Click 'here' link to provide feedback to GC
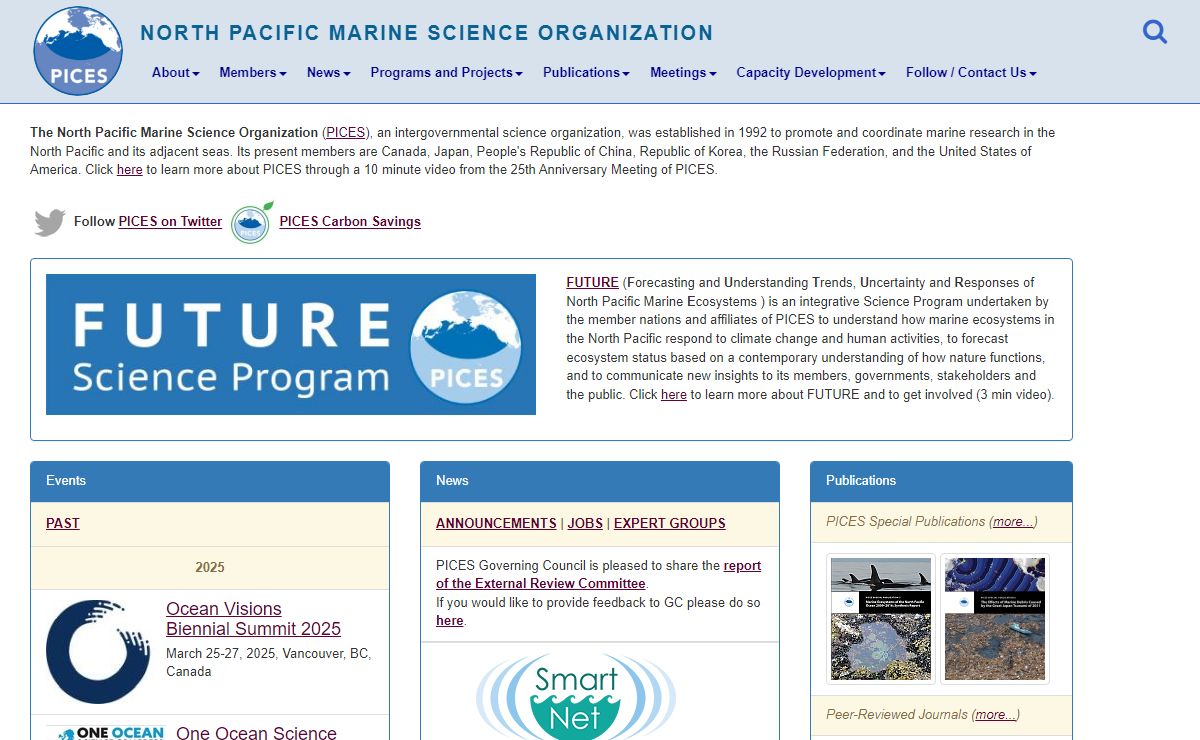The image size is (1200, 740). pyautogui.click(x=449, y=620)
